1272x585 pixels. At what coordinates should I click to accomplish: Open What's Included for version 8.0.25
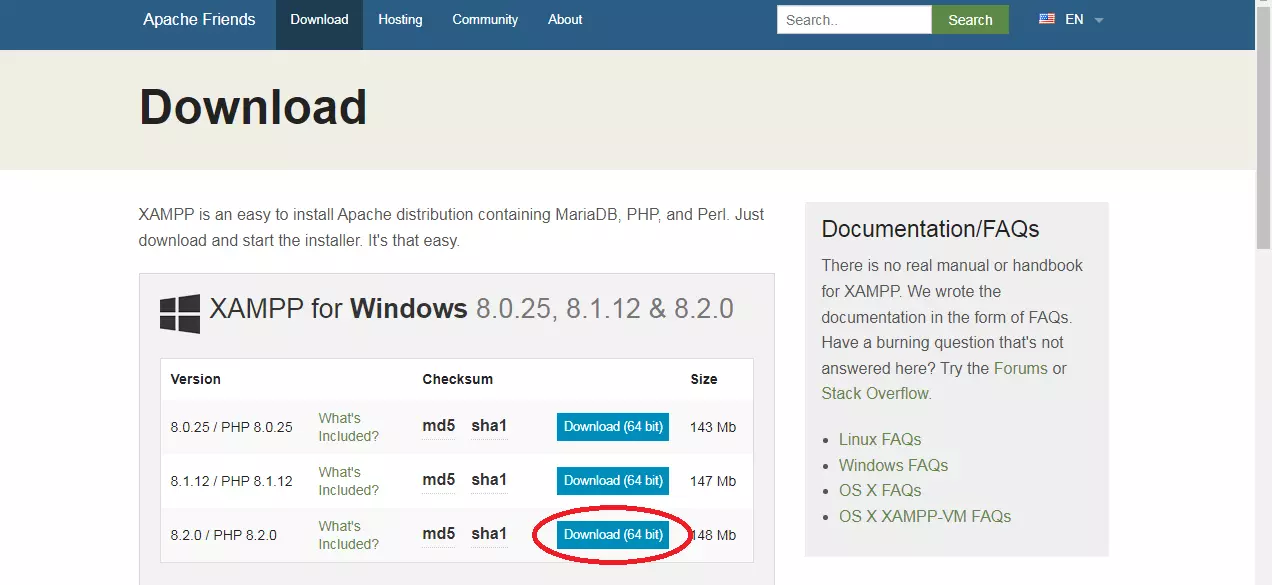349,427
